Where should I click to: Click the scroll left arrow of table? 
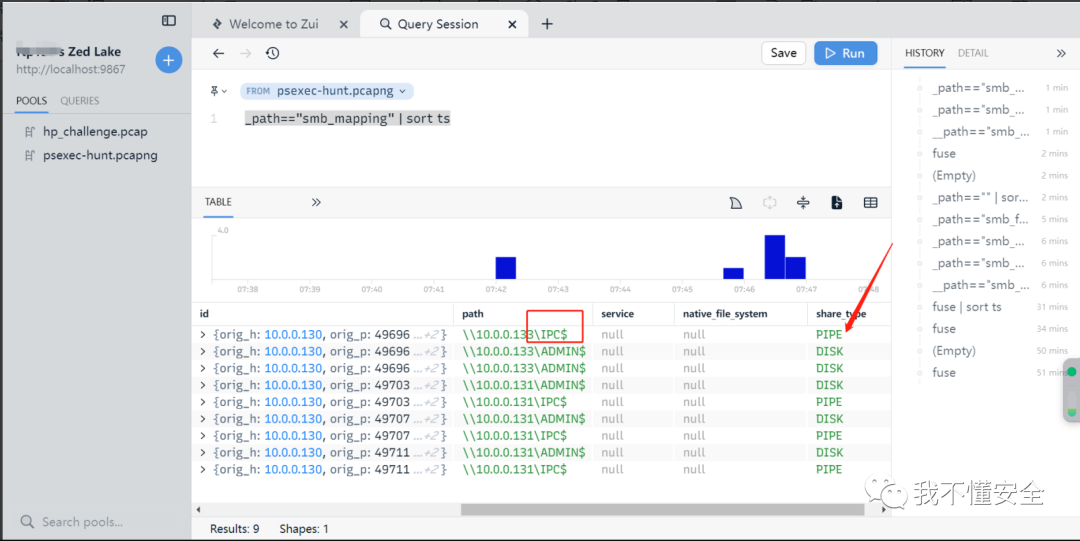(198, 510)
